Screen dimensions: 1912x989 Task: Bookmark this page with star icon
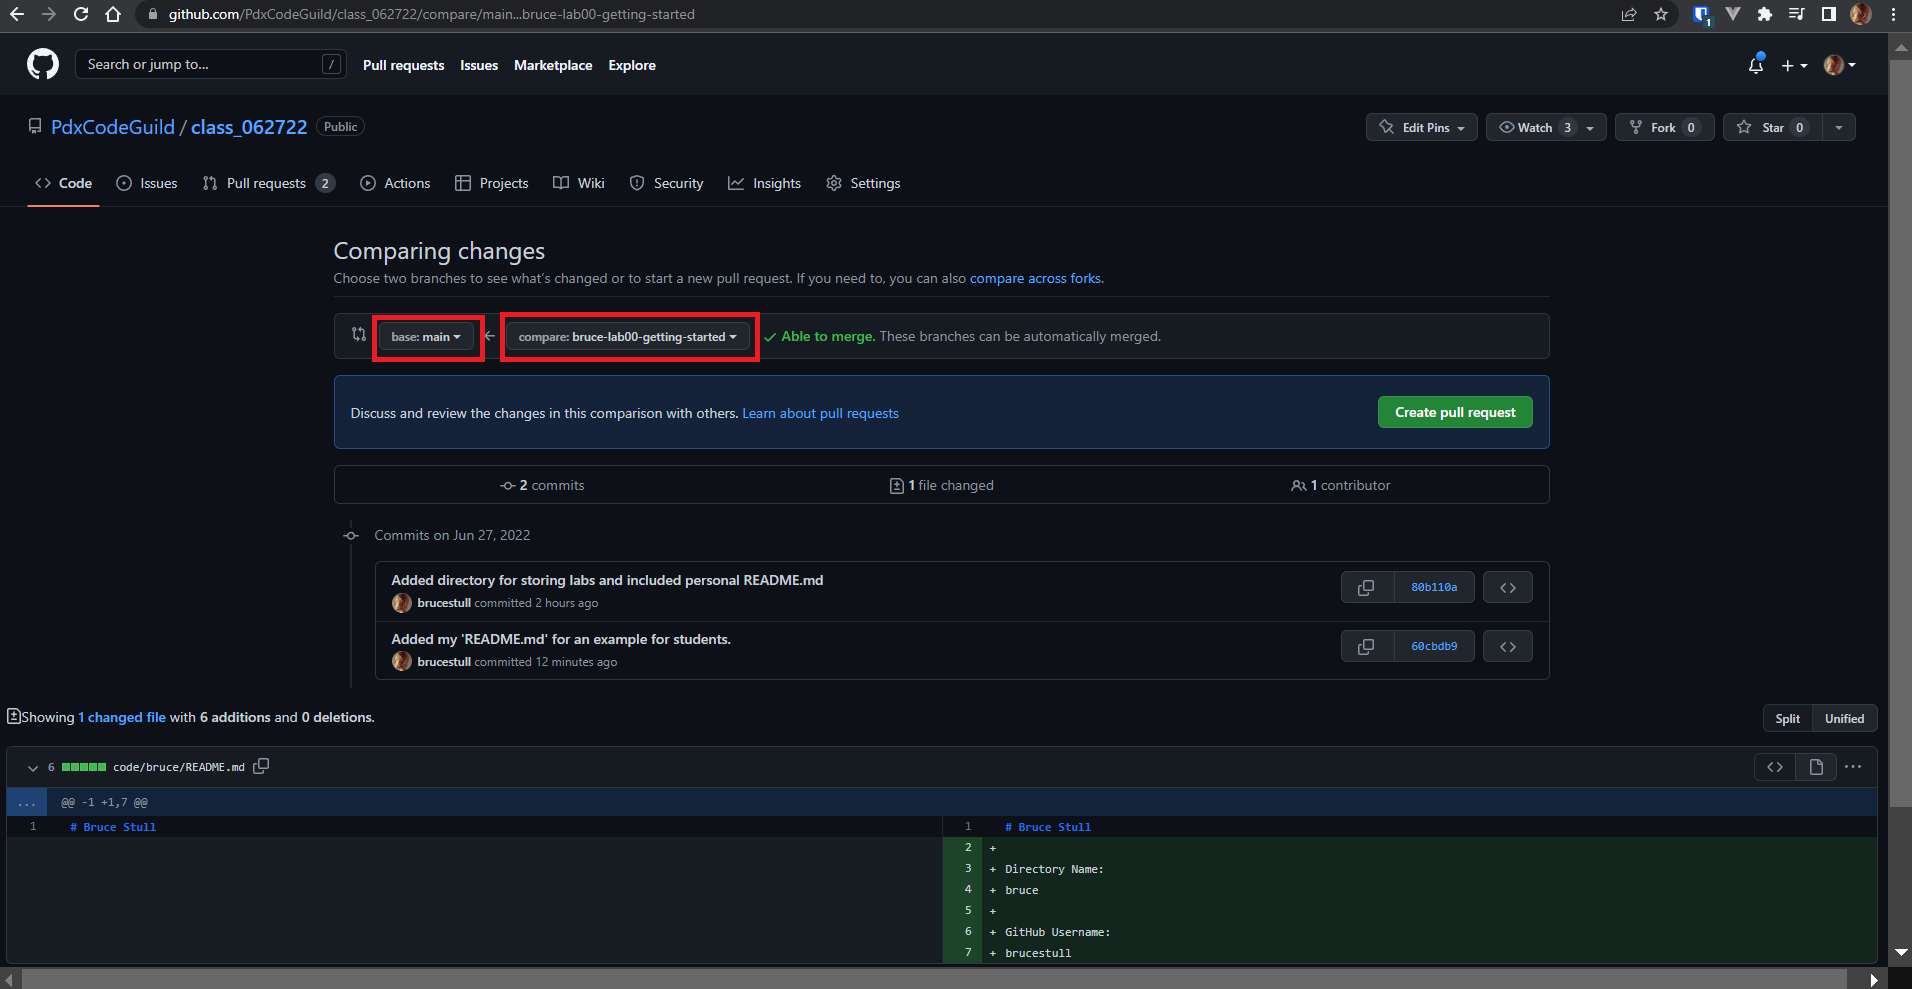[x=1661, y=14]
